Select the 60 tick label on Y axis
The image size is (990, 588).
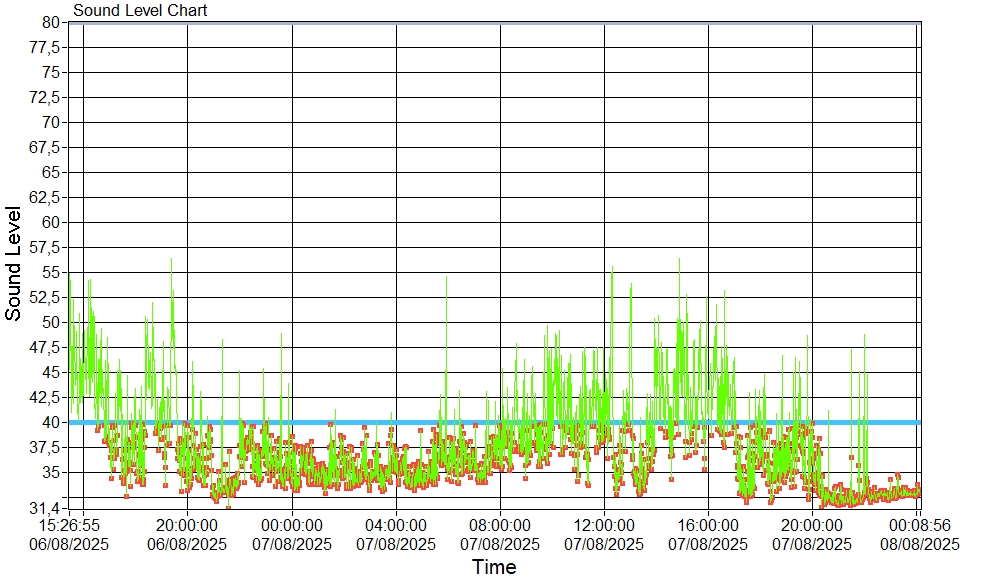click(51, 222)
